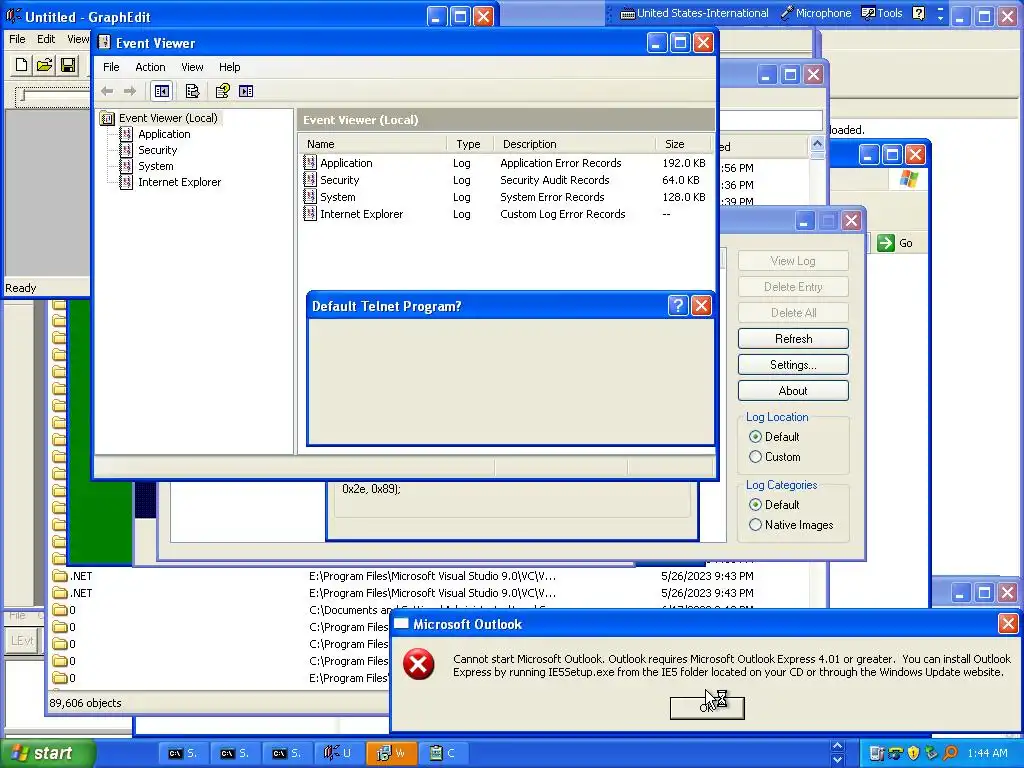Sort by Name column header

click(372, 144)
